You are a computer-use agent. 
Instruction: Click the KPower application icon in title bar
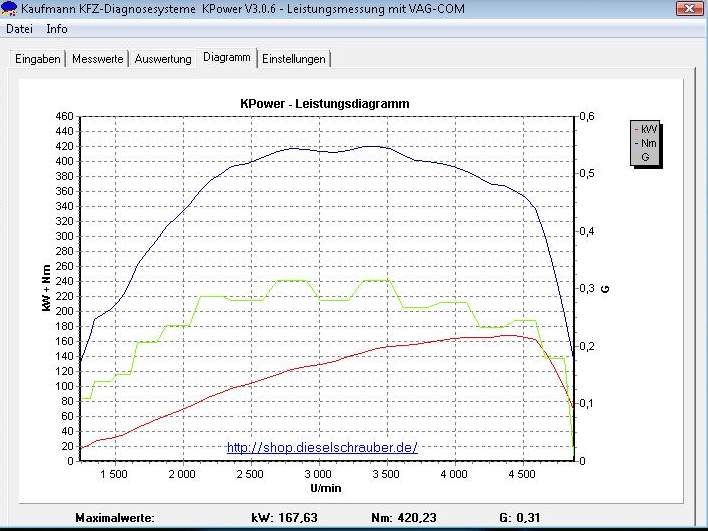pos(10,9)
